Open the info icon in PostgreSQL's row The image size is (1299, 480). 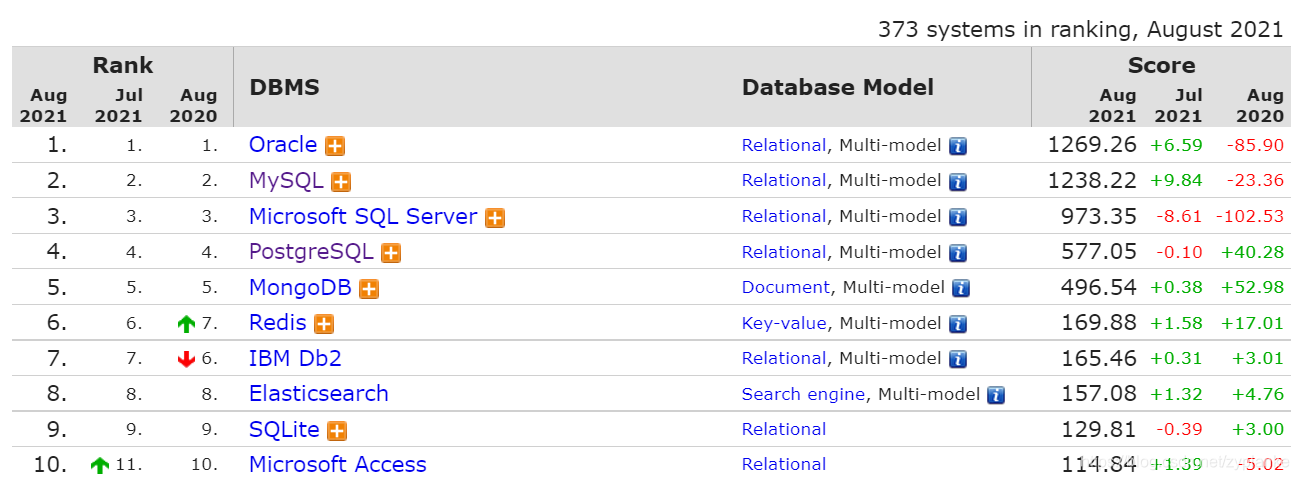click(x=958, y=253)
